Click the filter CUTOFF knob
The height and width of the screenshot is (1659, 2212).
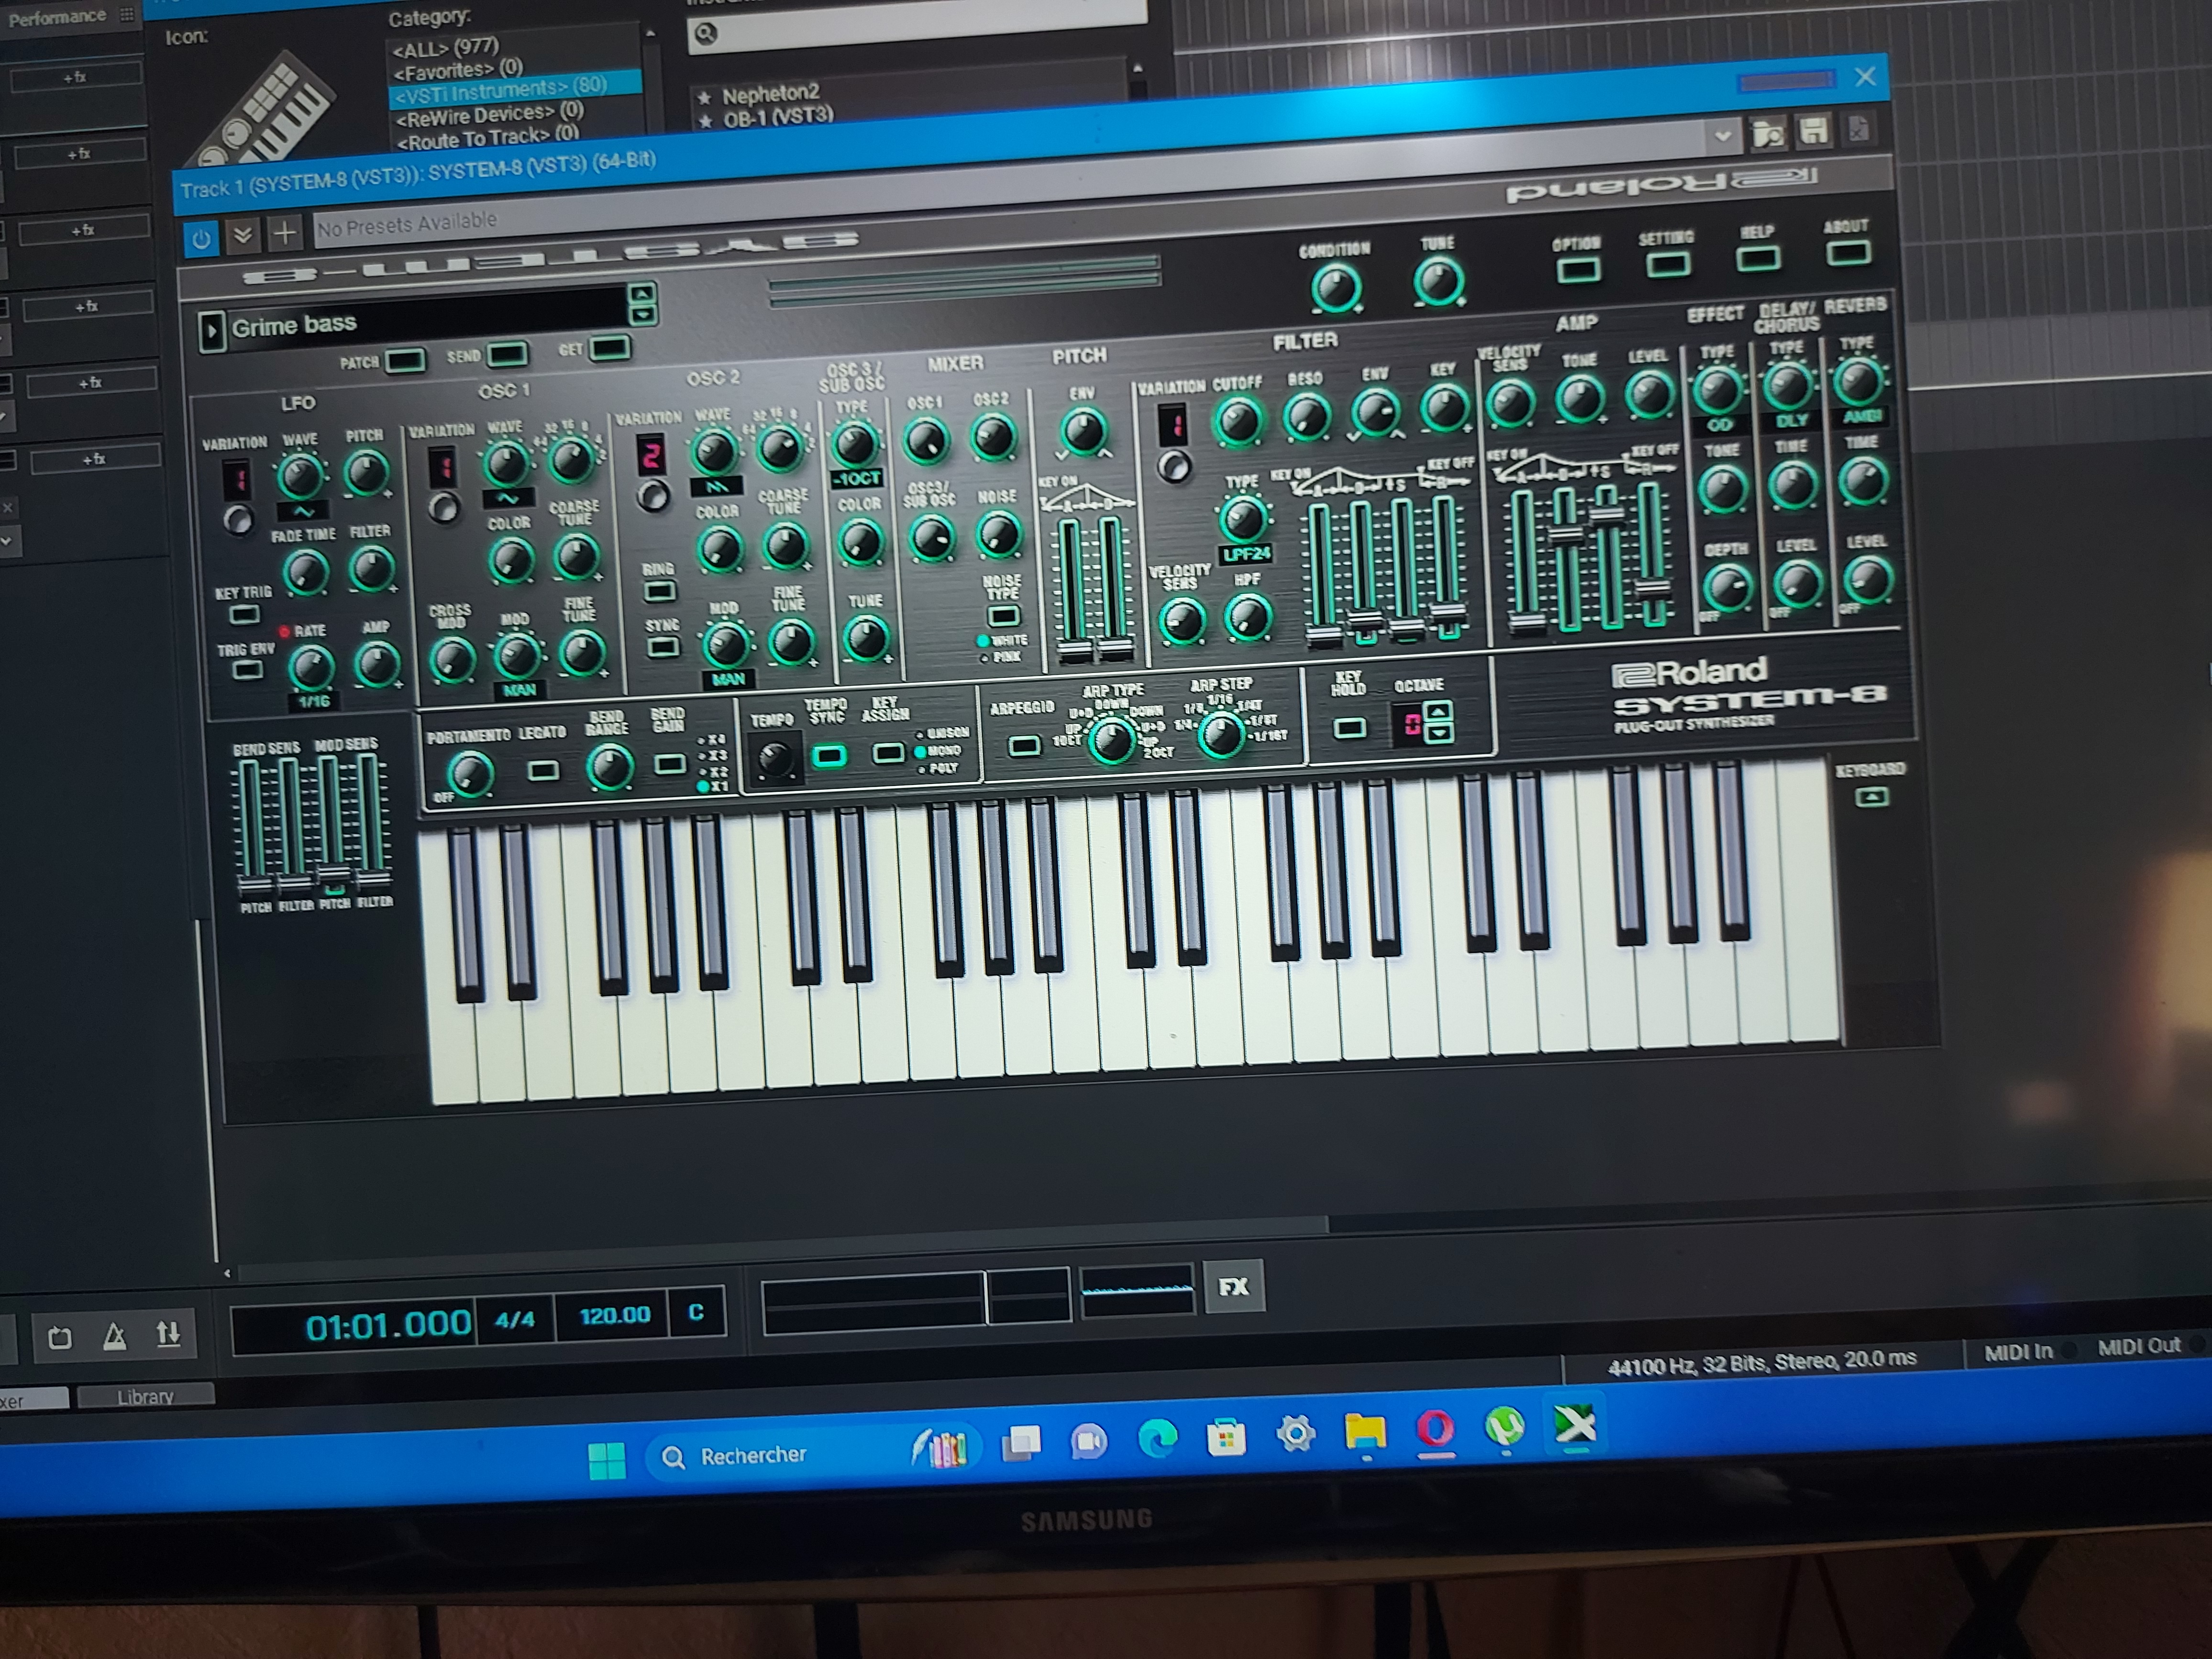click(x=1238, y=421)
